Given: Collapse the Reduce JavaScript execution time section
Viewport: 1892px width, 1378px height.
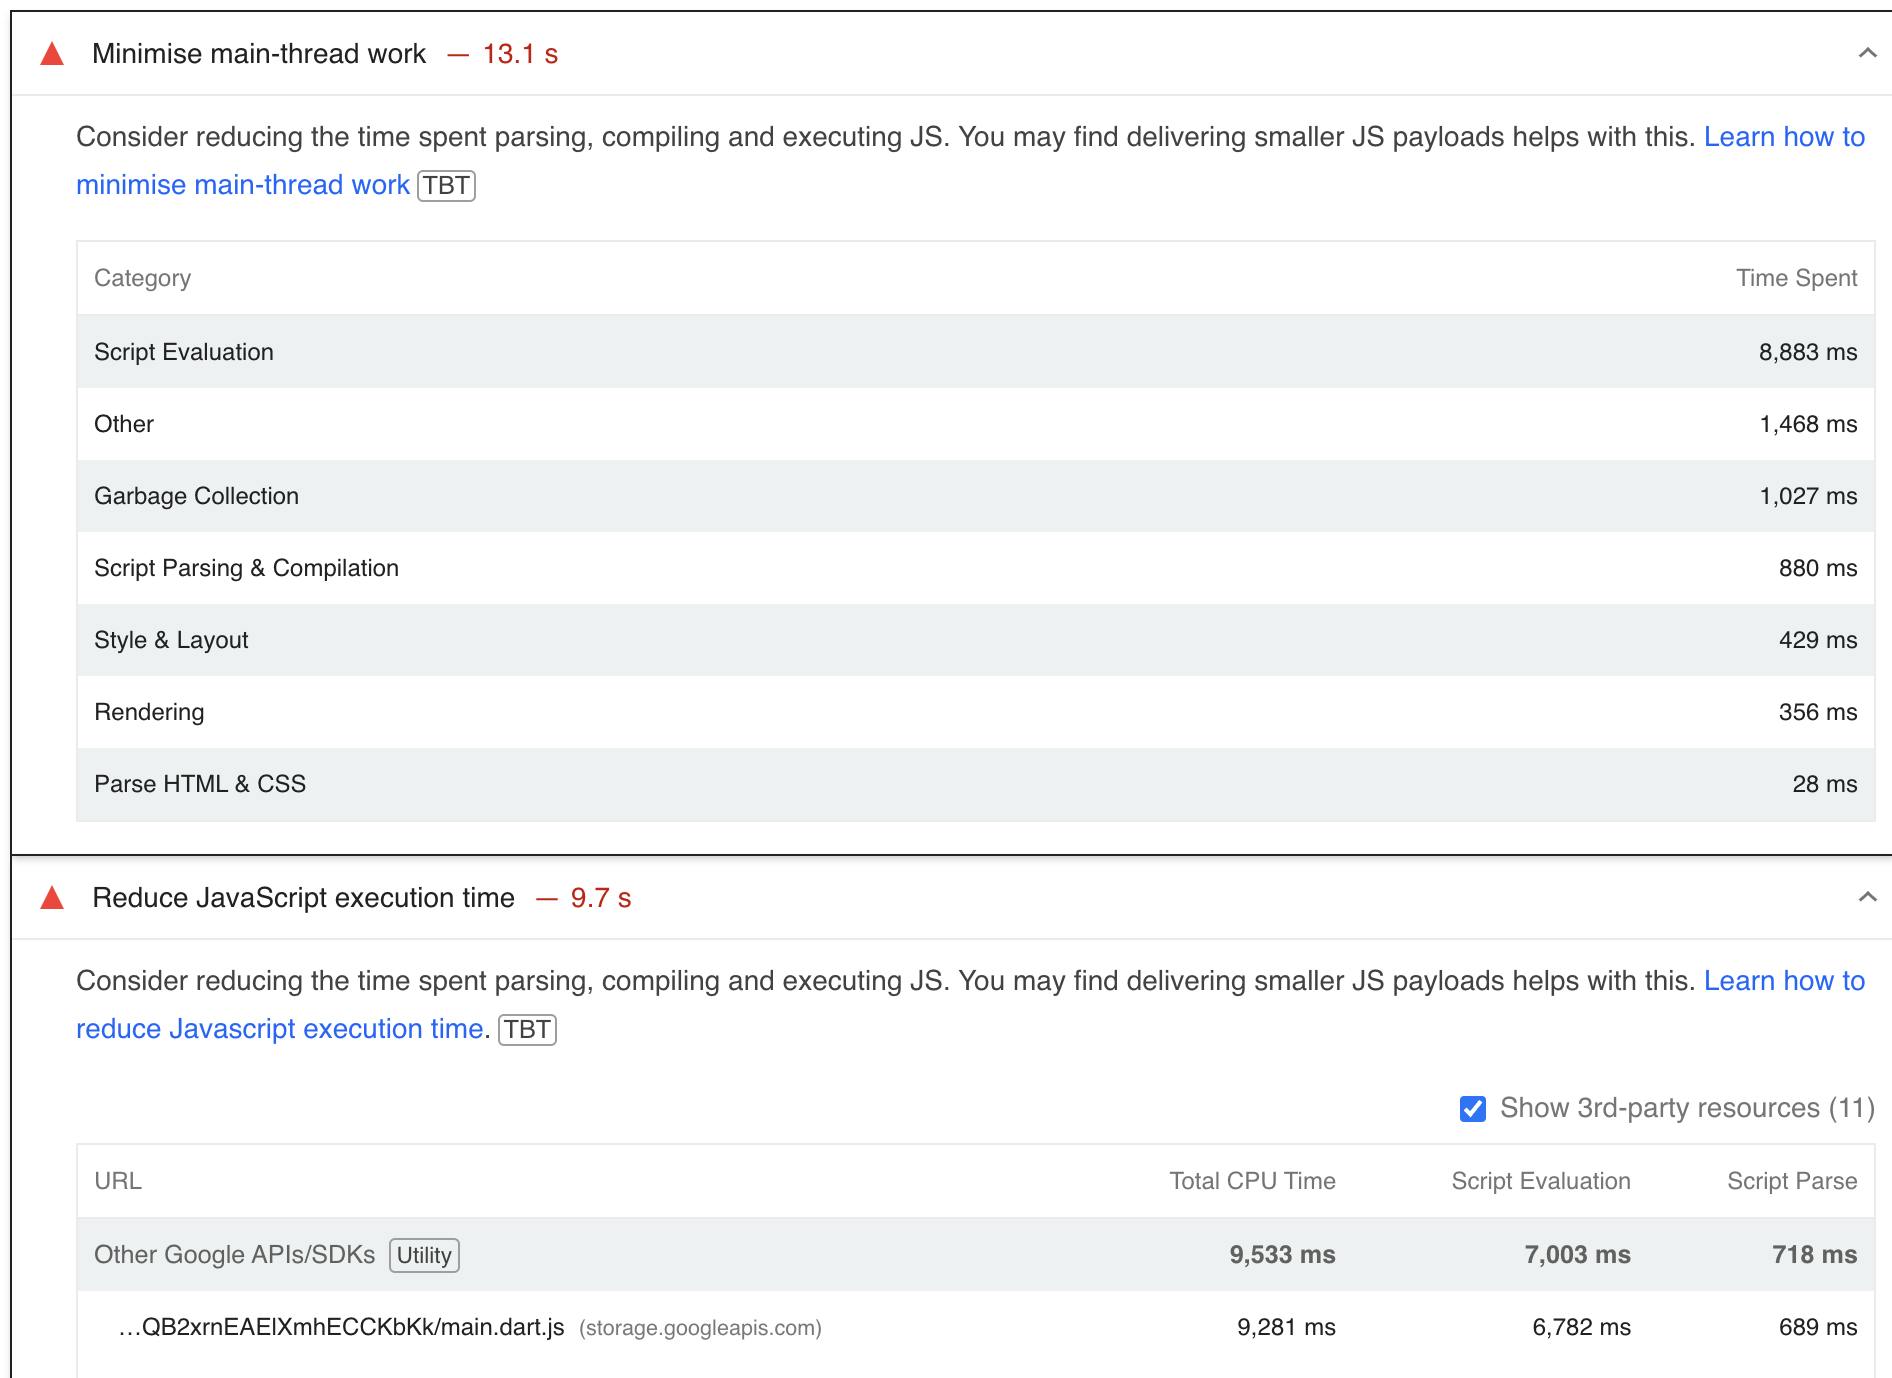Looking at the screenshot, I should 1866,897.
